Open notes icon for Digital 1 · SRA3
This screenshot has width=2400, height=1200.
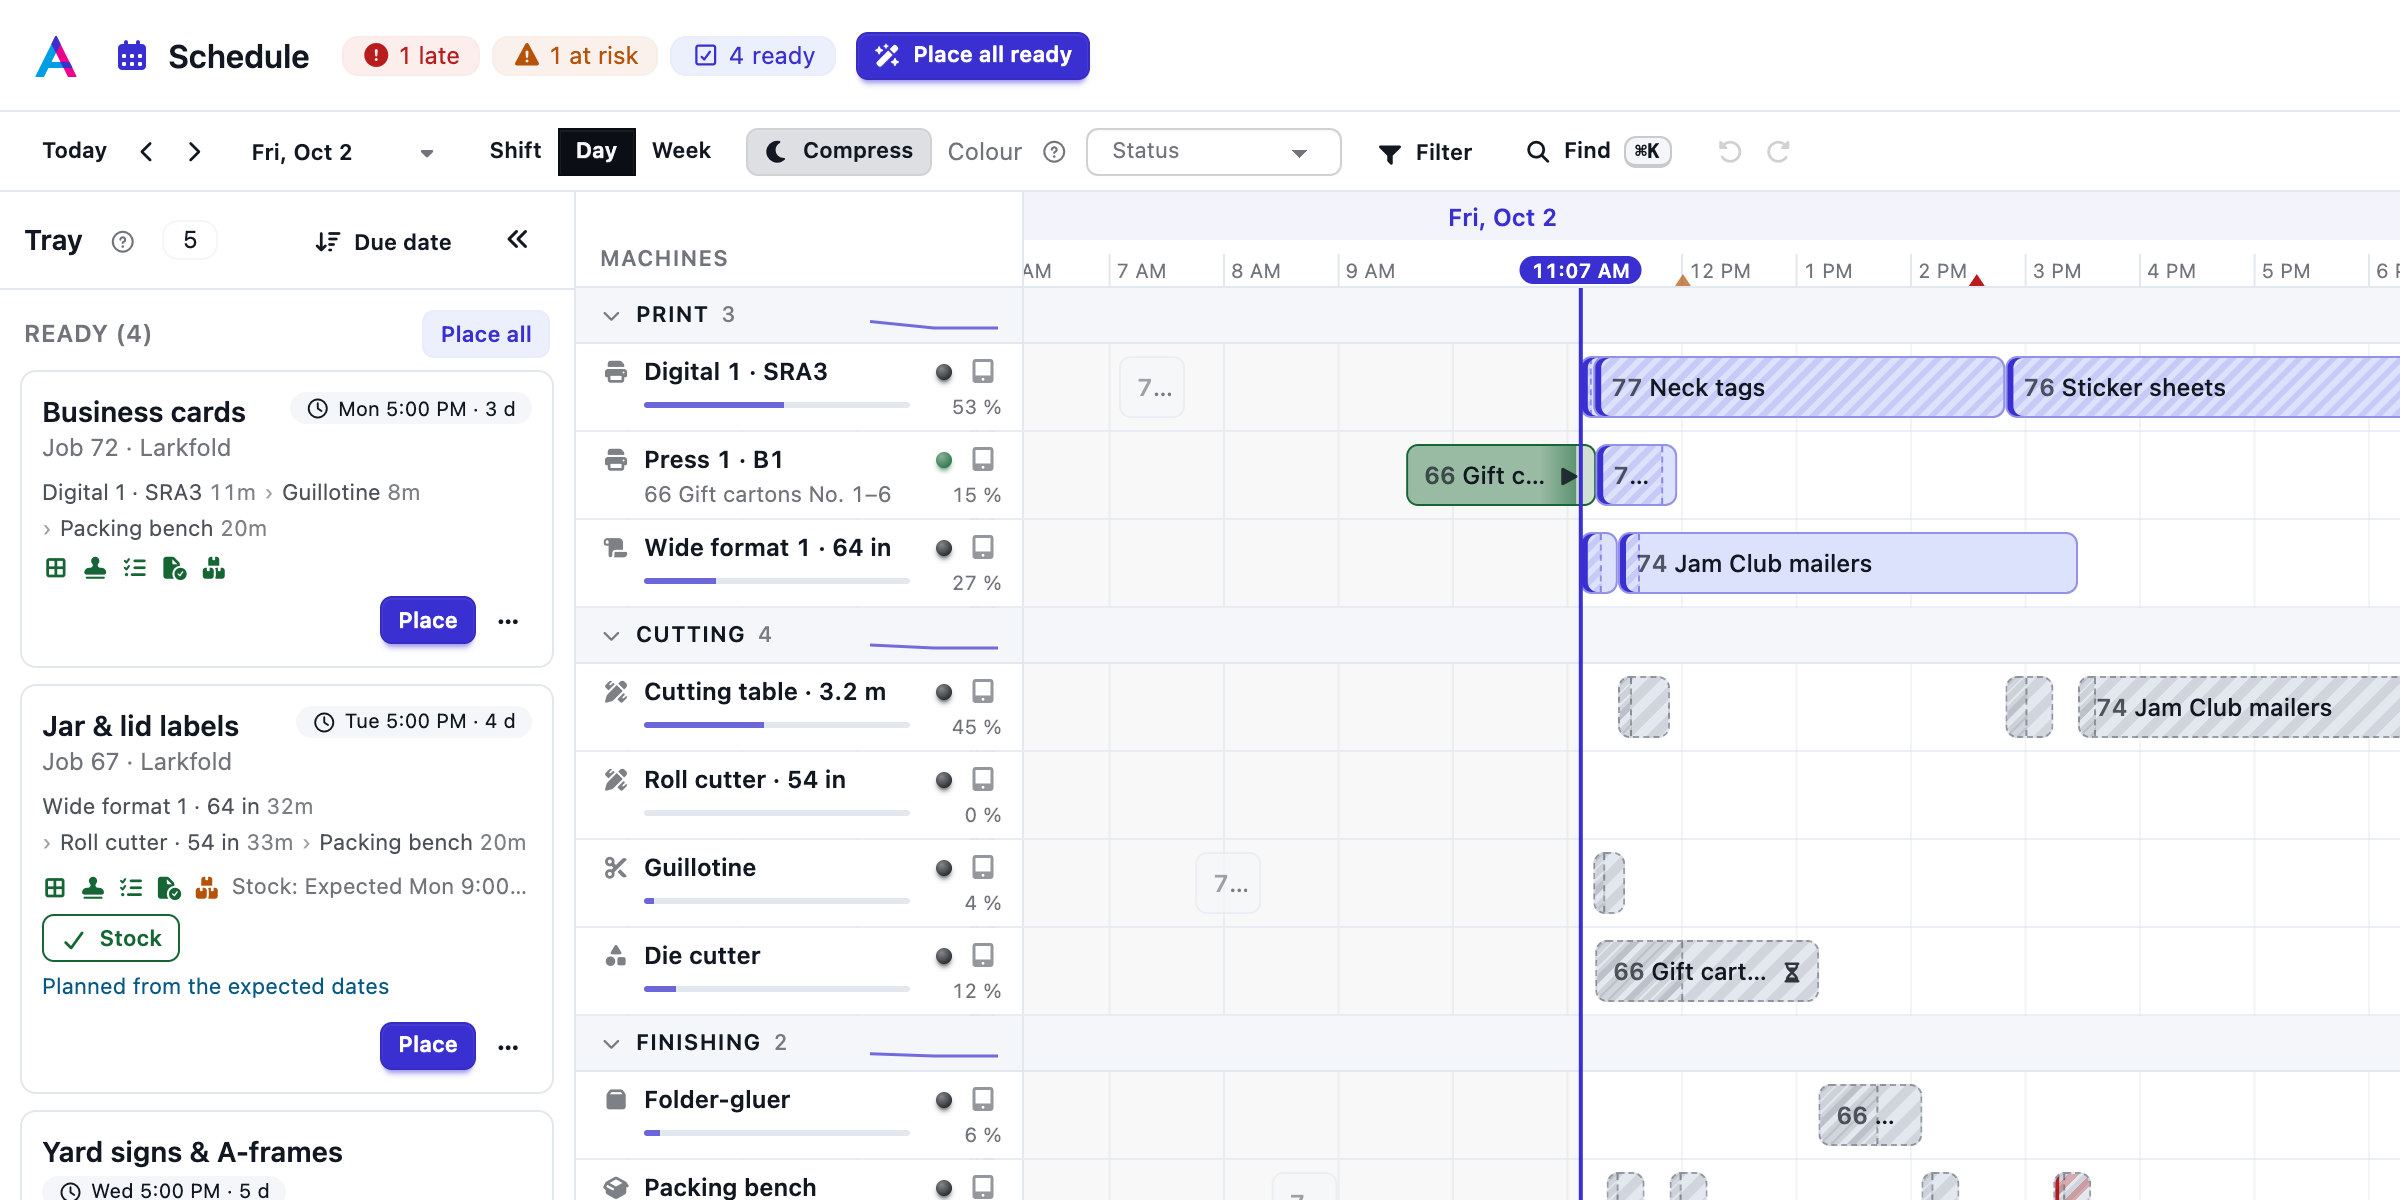point(983,372)
